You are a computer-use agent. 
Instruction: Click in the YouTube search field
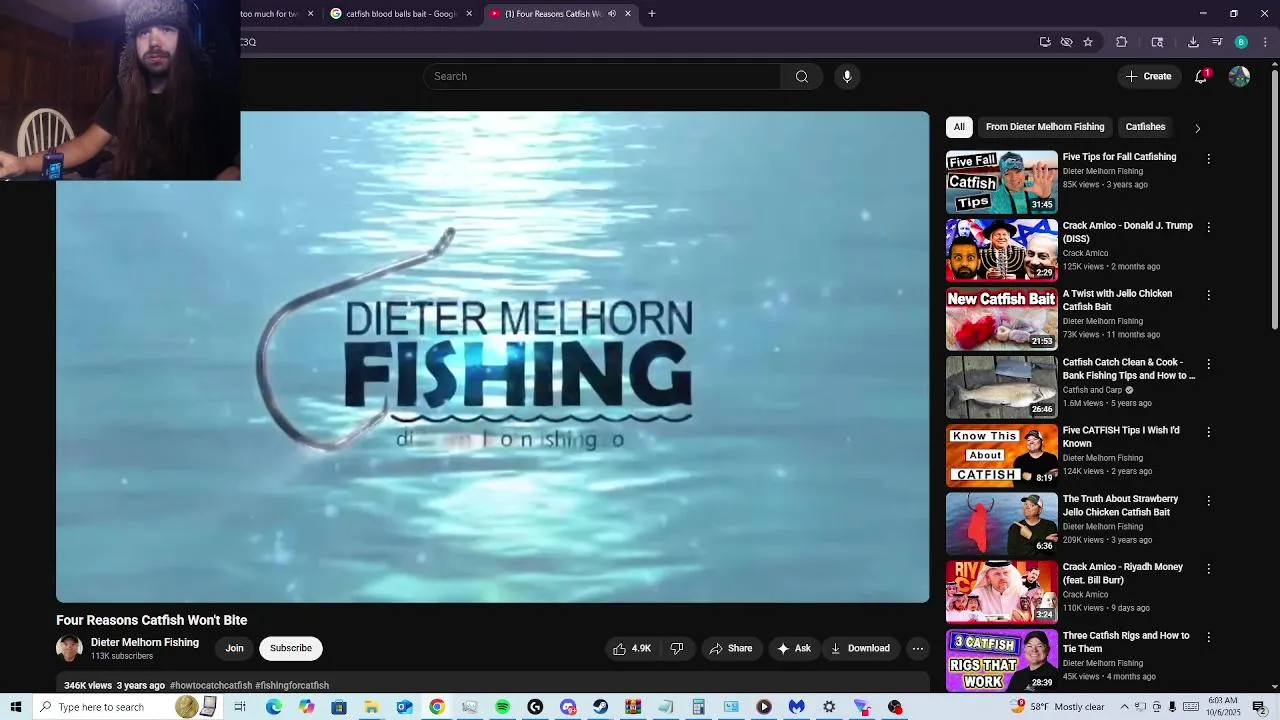[603, 77]
